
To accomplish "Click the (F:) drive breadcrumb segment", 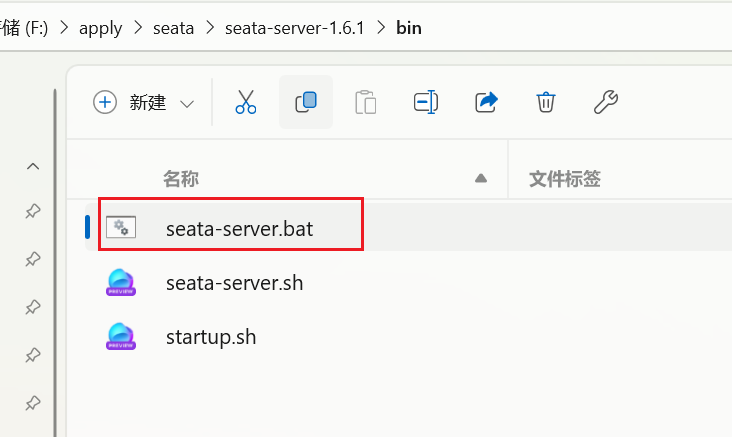I will pos(24,28).
